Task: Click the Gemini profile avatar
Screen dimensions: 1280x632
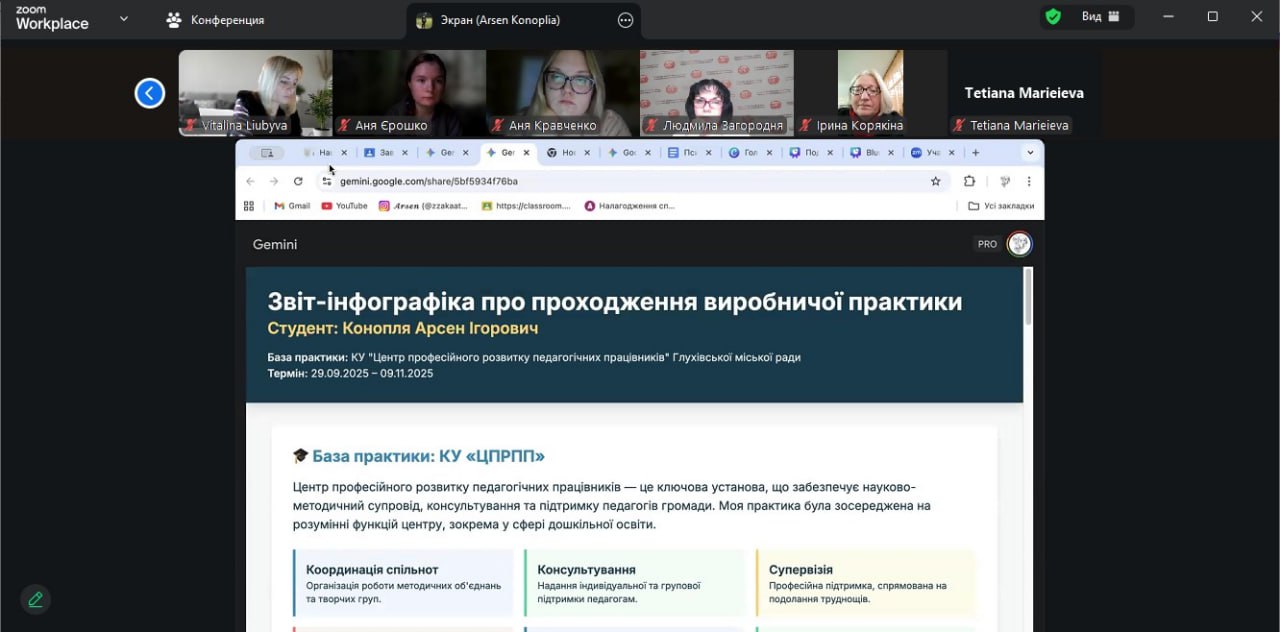Action: click(1019, 244)
